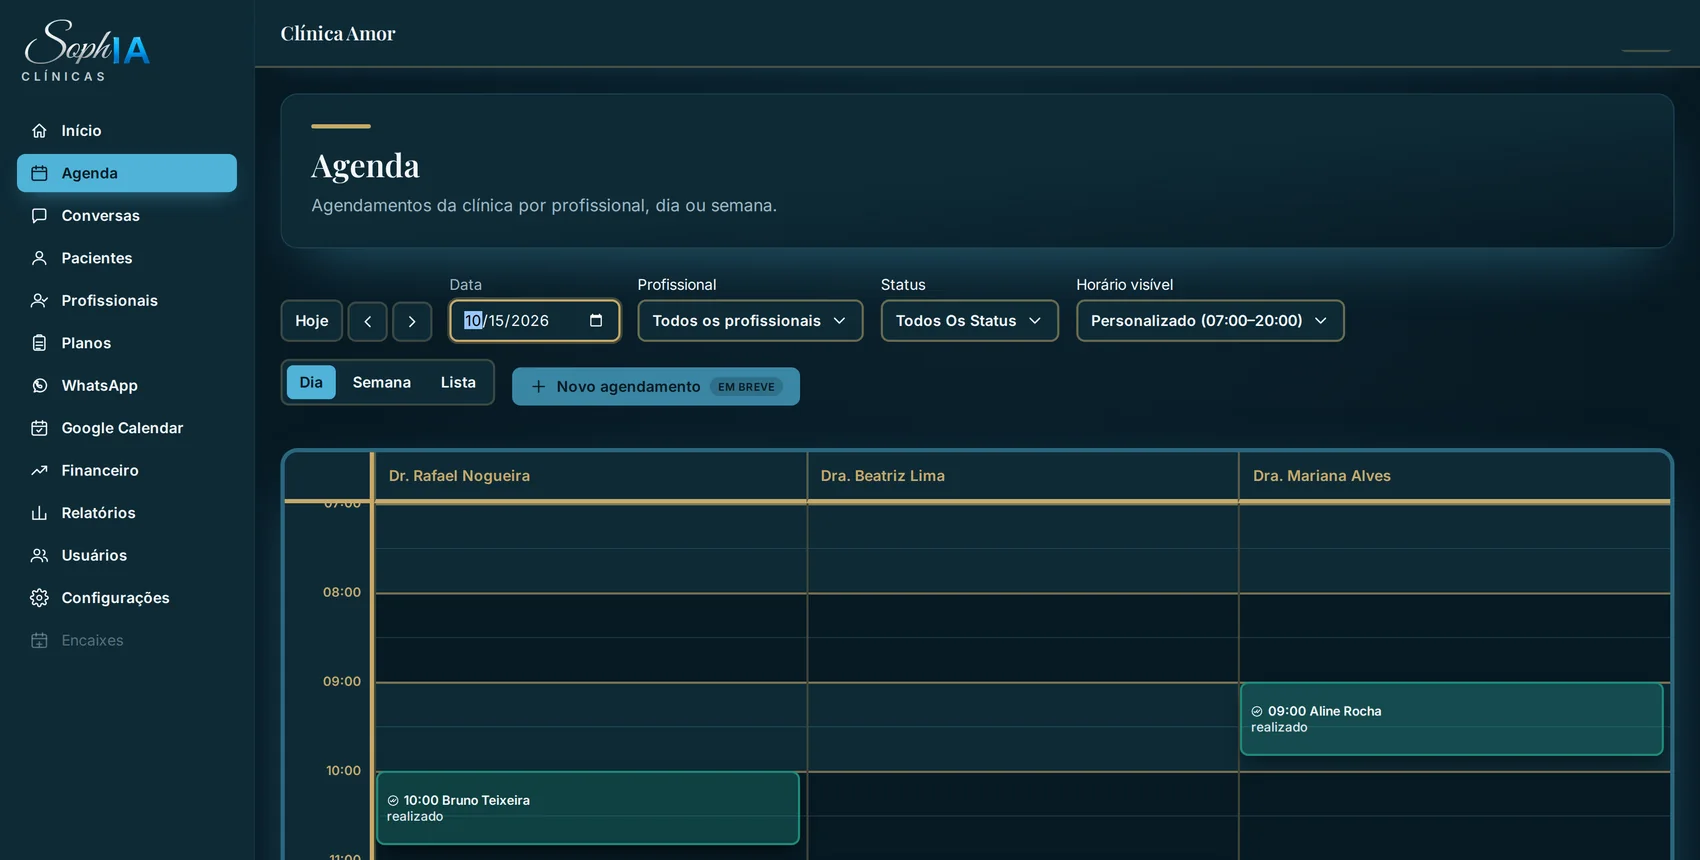Click the 08:00 time label
The width and height of the screenshot is (1700, 860).
(342, 592)
